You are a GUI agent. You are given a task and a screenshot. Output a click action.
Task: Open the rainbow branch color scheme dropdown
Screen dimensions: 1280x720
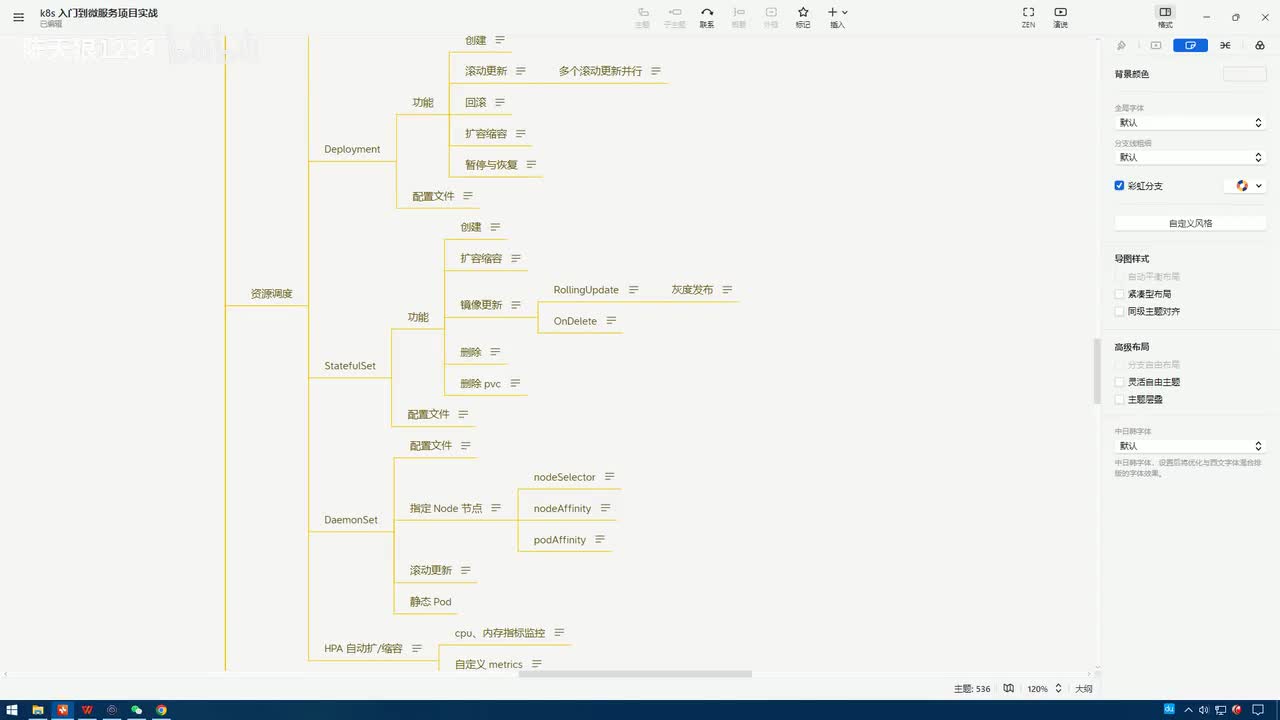1245,186
